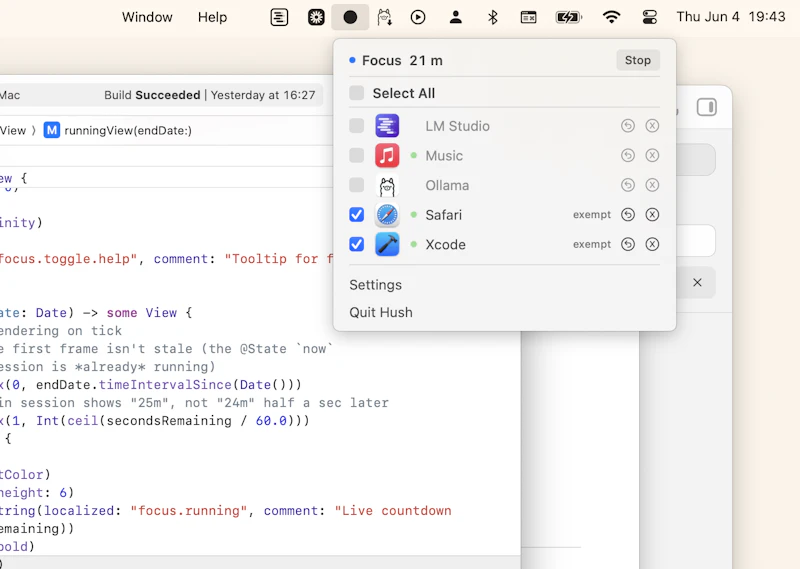Screen dimensions: 800x569
Task: Choose Quit Hush
Action: click(381, 312)
